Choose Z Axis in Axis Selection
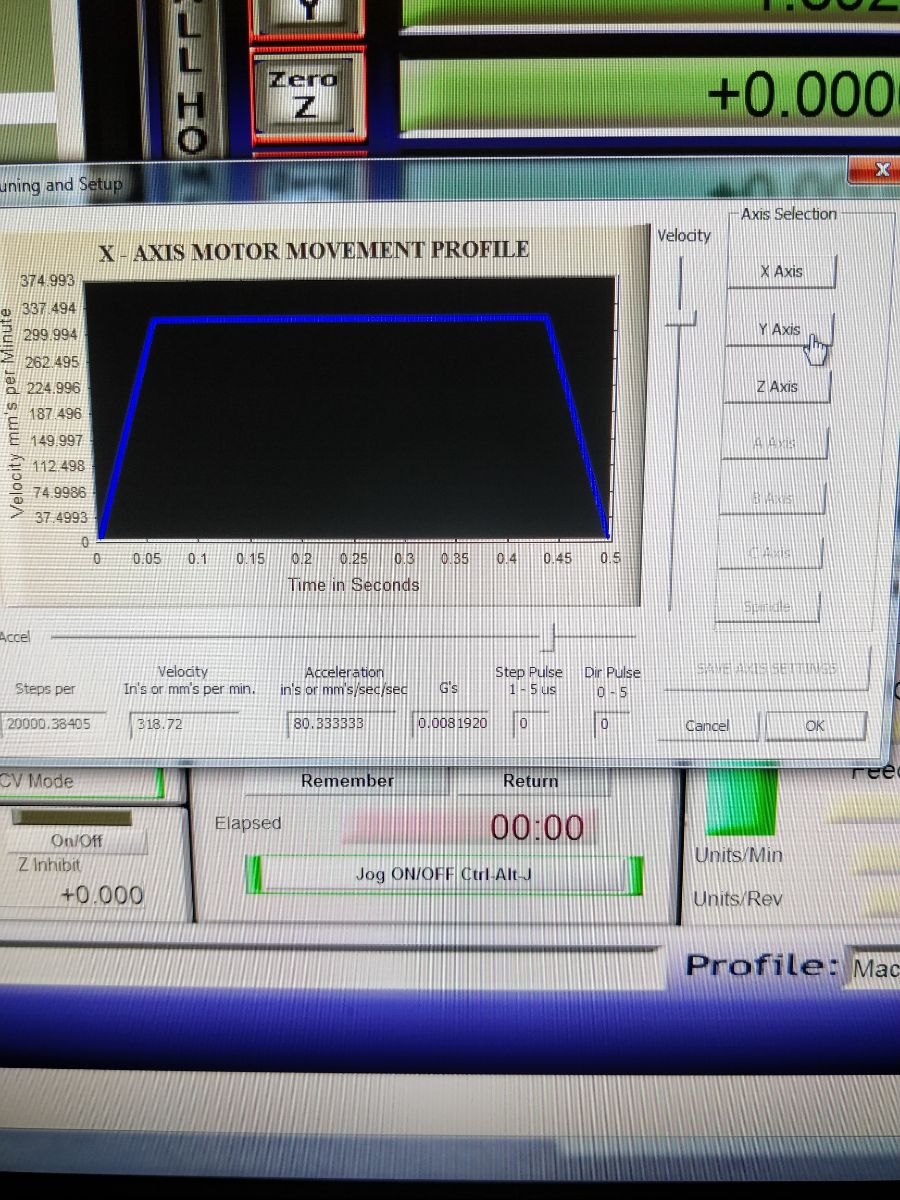 click(x=777, y=386)
